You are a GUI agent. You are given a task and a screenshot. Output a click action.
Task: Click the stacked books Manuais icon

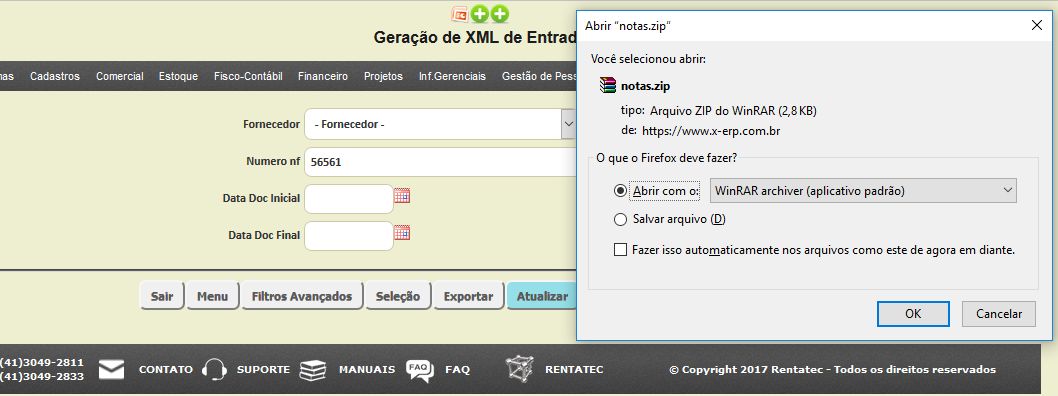click(x=313, y=370)
